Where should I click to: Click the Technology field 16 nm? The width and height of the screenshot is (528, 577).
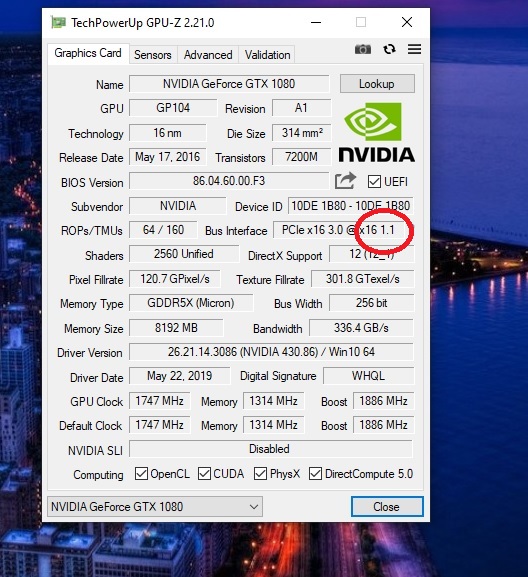[167, 132]
